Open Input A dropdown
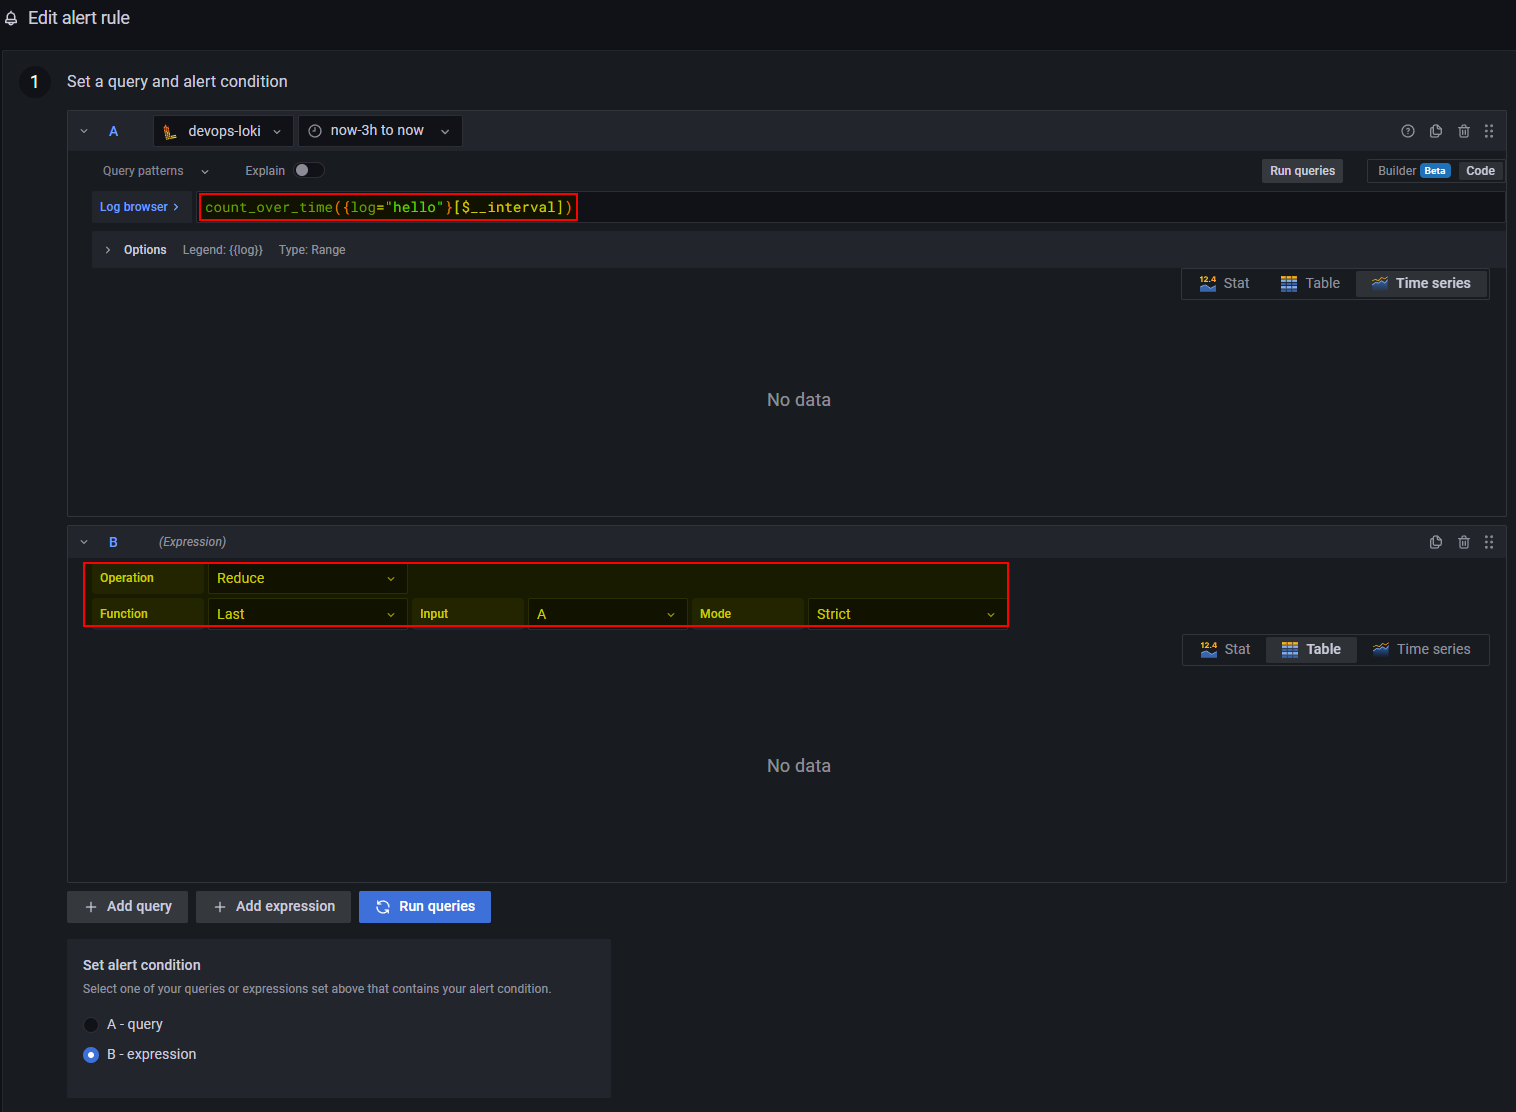Screen dimensions: 1516x1112 click(606, 614)
